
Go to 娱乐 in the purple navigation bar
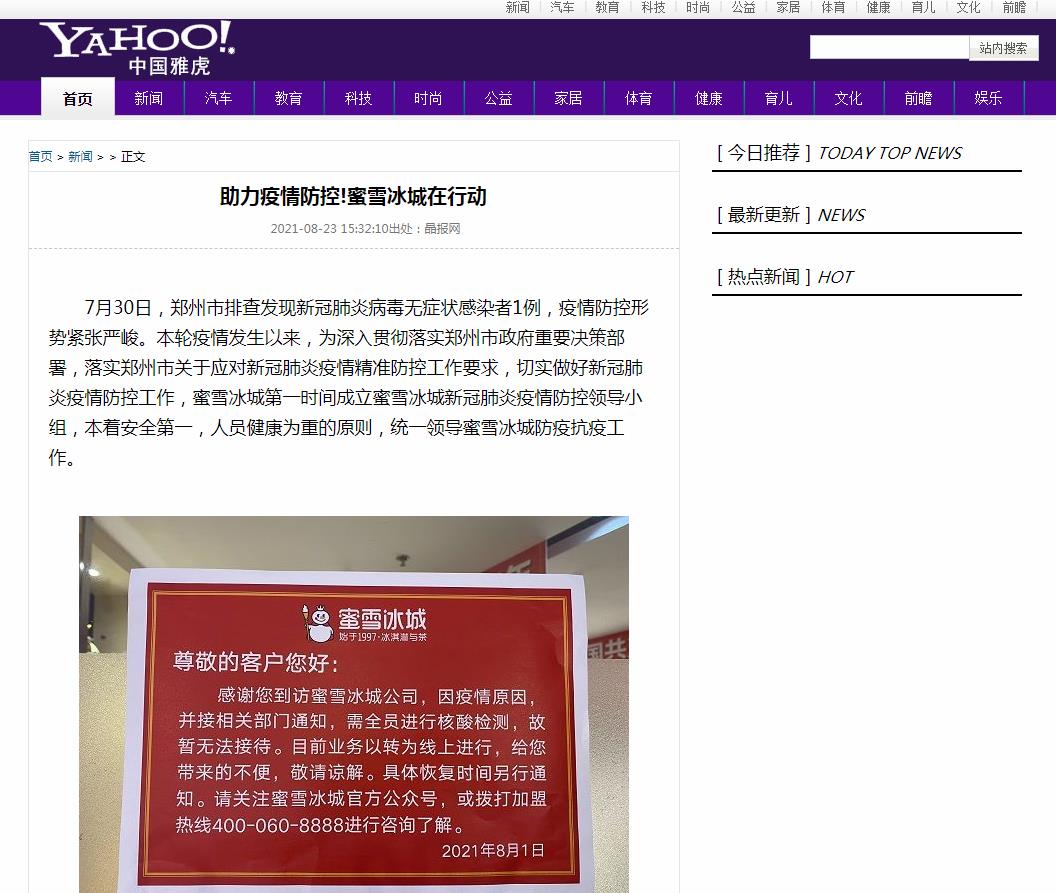click(x=989, y=98)
